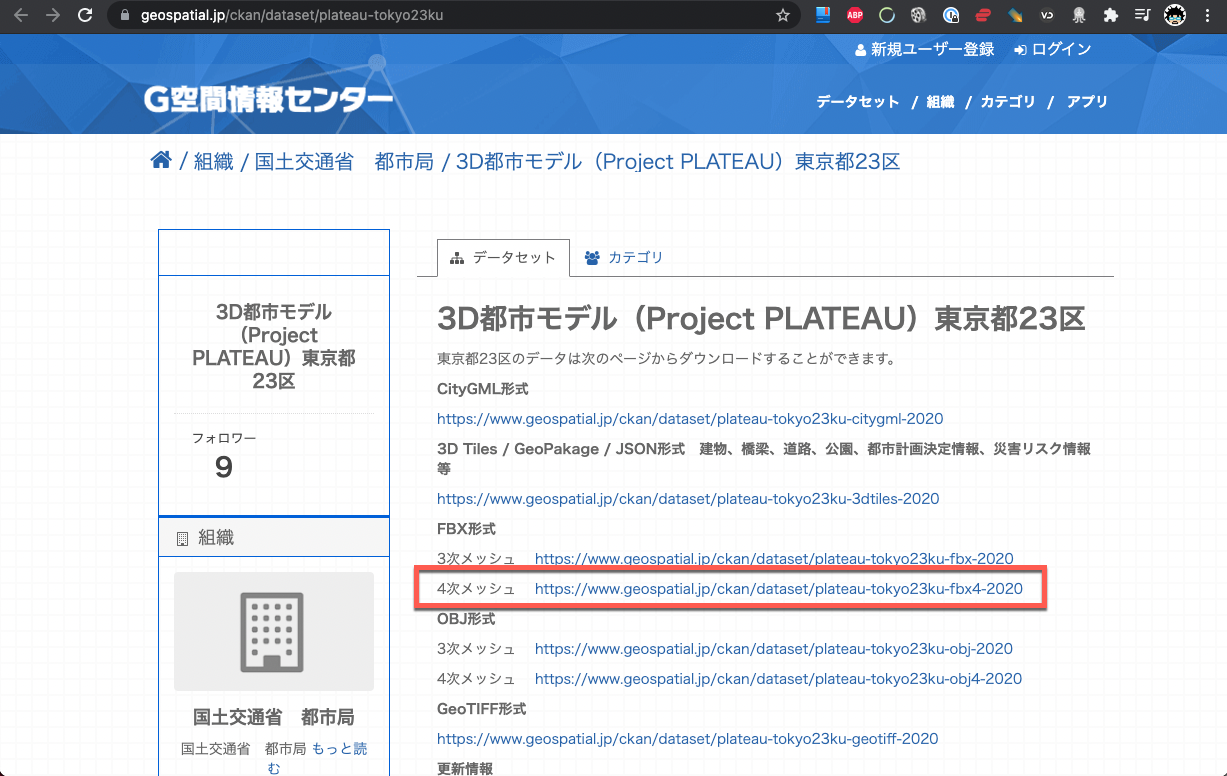The width and height of the screenshot is (1227, 776).
Task: Open the film reel video extension icon
Action: click(x=917, y=15)
